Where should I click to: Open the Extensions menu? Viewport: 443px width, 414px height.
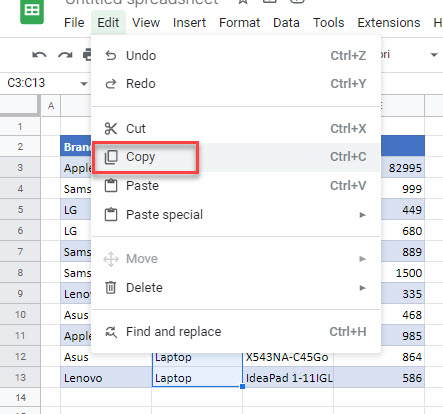(389, 23)
